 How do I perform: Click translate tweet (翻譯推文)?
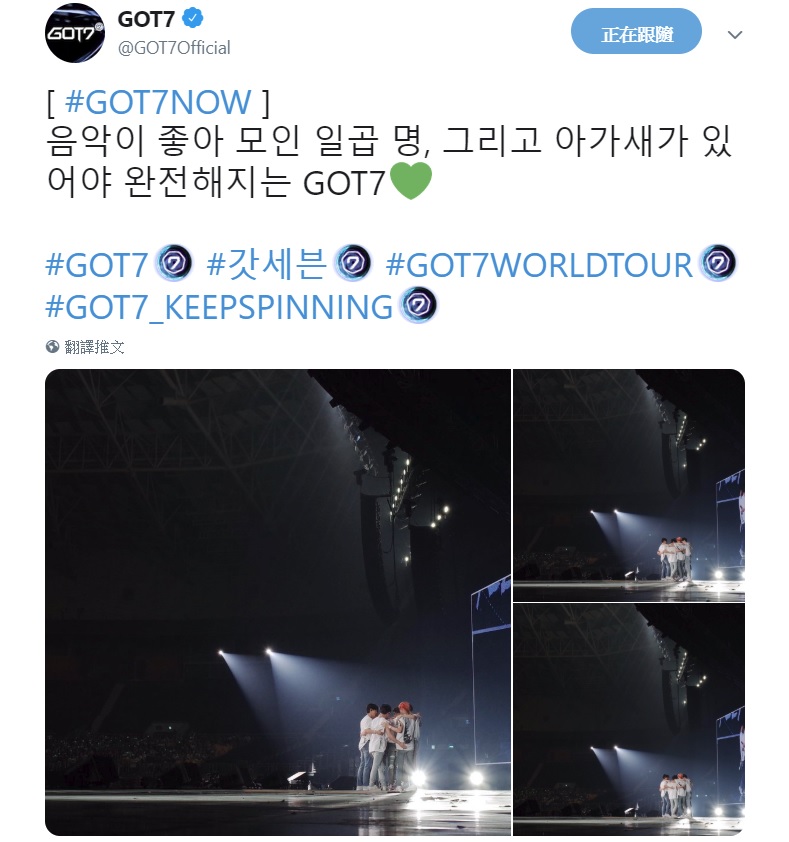point(95,347)
